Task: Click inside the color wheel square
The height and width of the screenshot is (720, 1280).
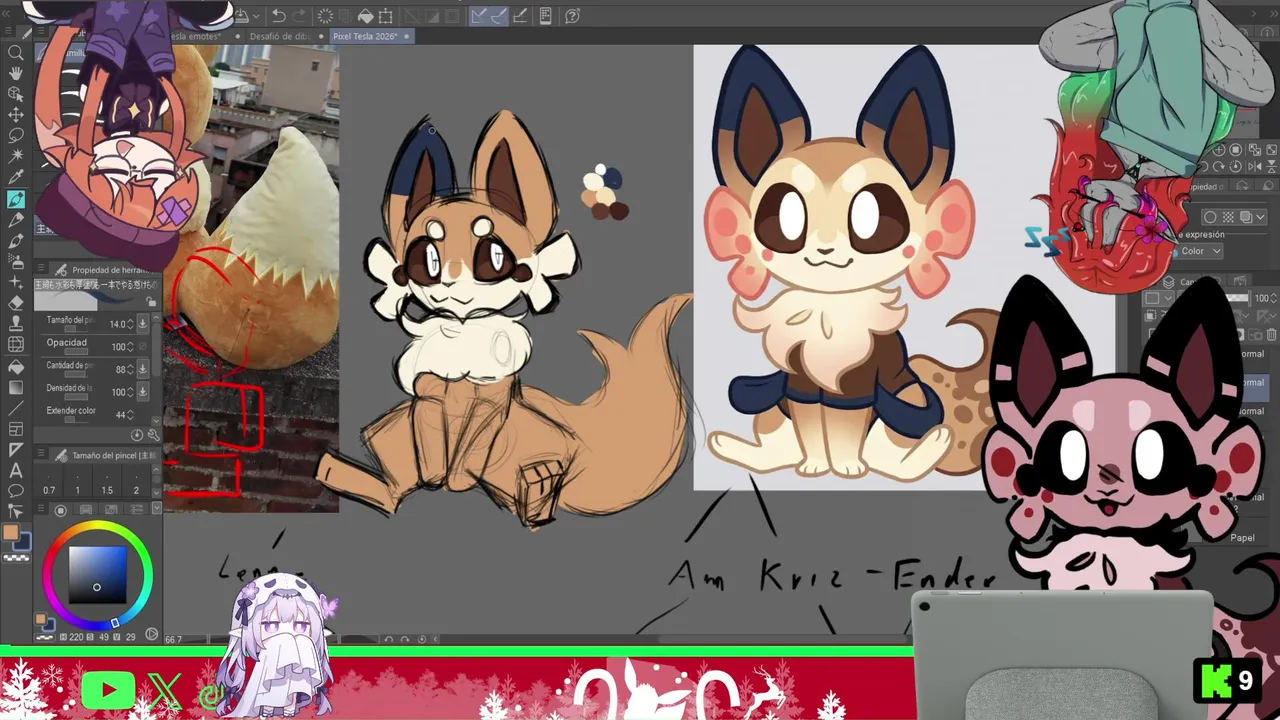Action: pos(97,573)
